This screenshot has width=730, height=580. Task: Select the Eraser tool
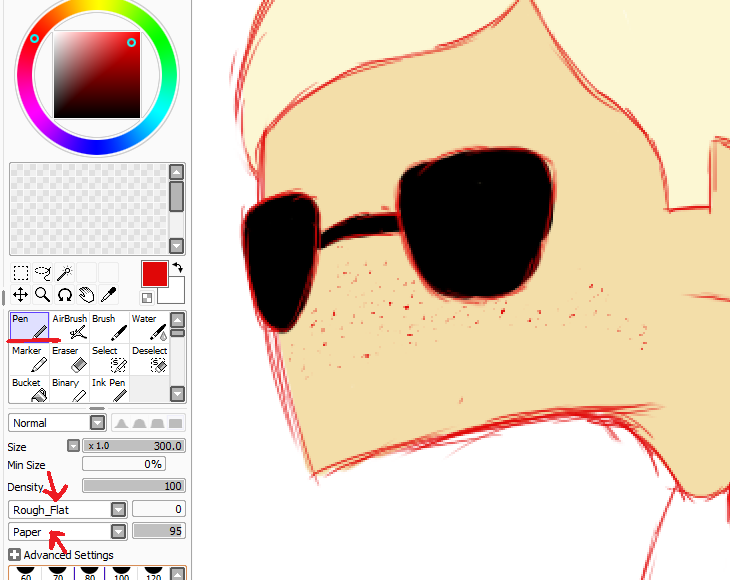click(69, 359)
